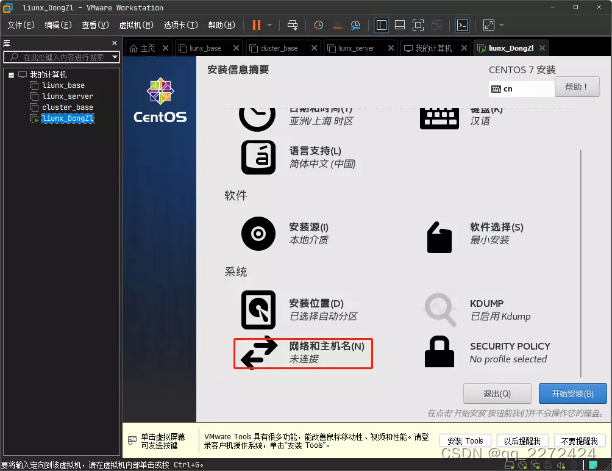612x471 pixels.
Task: Open the library search filter dropdown arrow
Action: click(115, 57)
